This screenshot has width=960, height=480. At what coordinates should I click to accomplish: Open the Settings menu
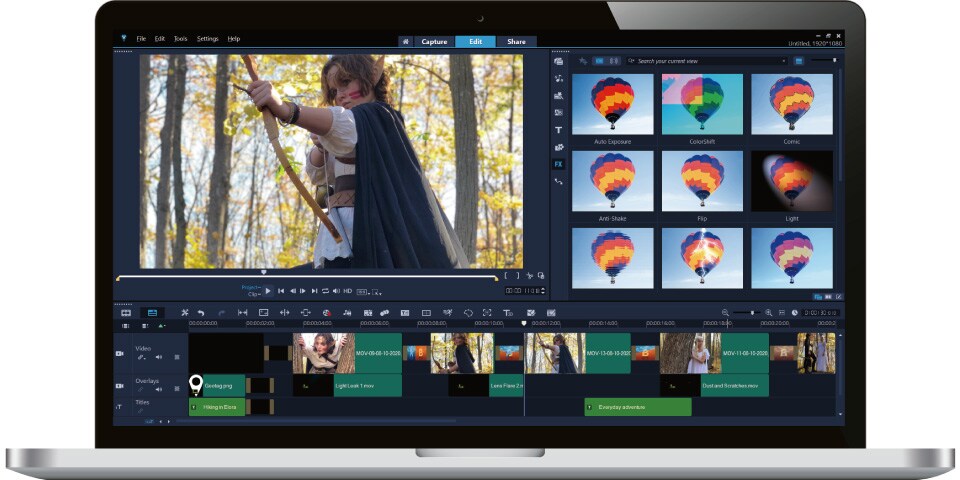click(x=207, y=39)
